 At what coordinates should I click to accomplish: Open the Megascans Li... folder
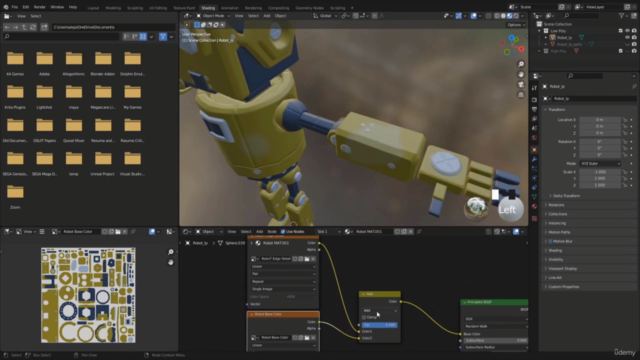103,96
